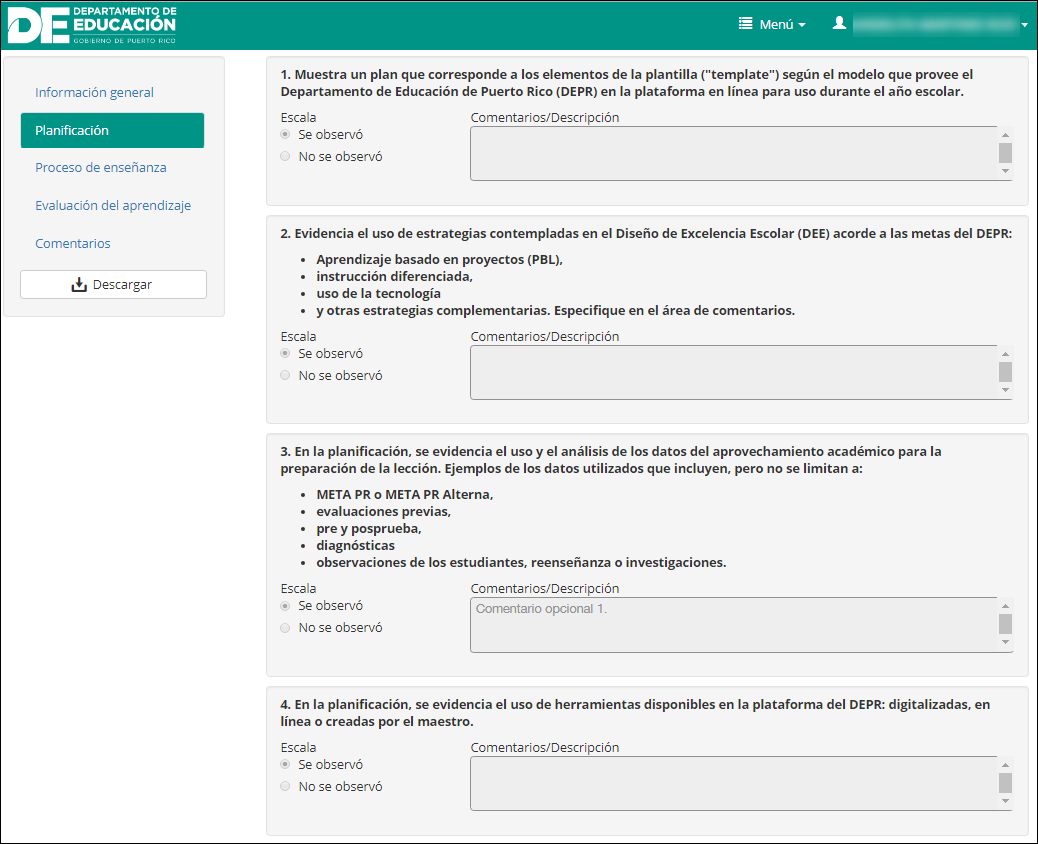Click the user profile icon in header

pyautogui.click(x=840, y=23)
